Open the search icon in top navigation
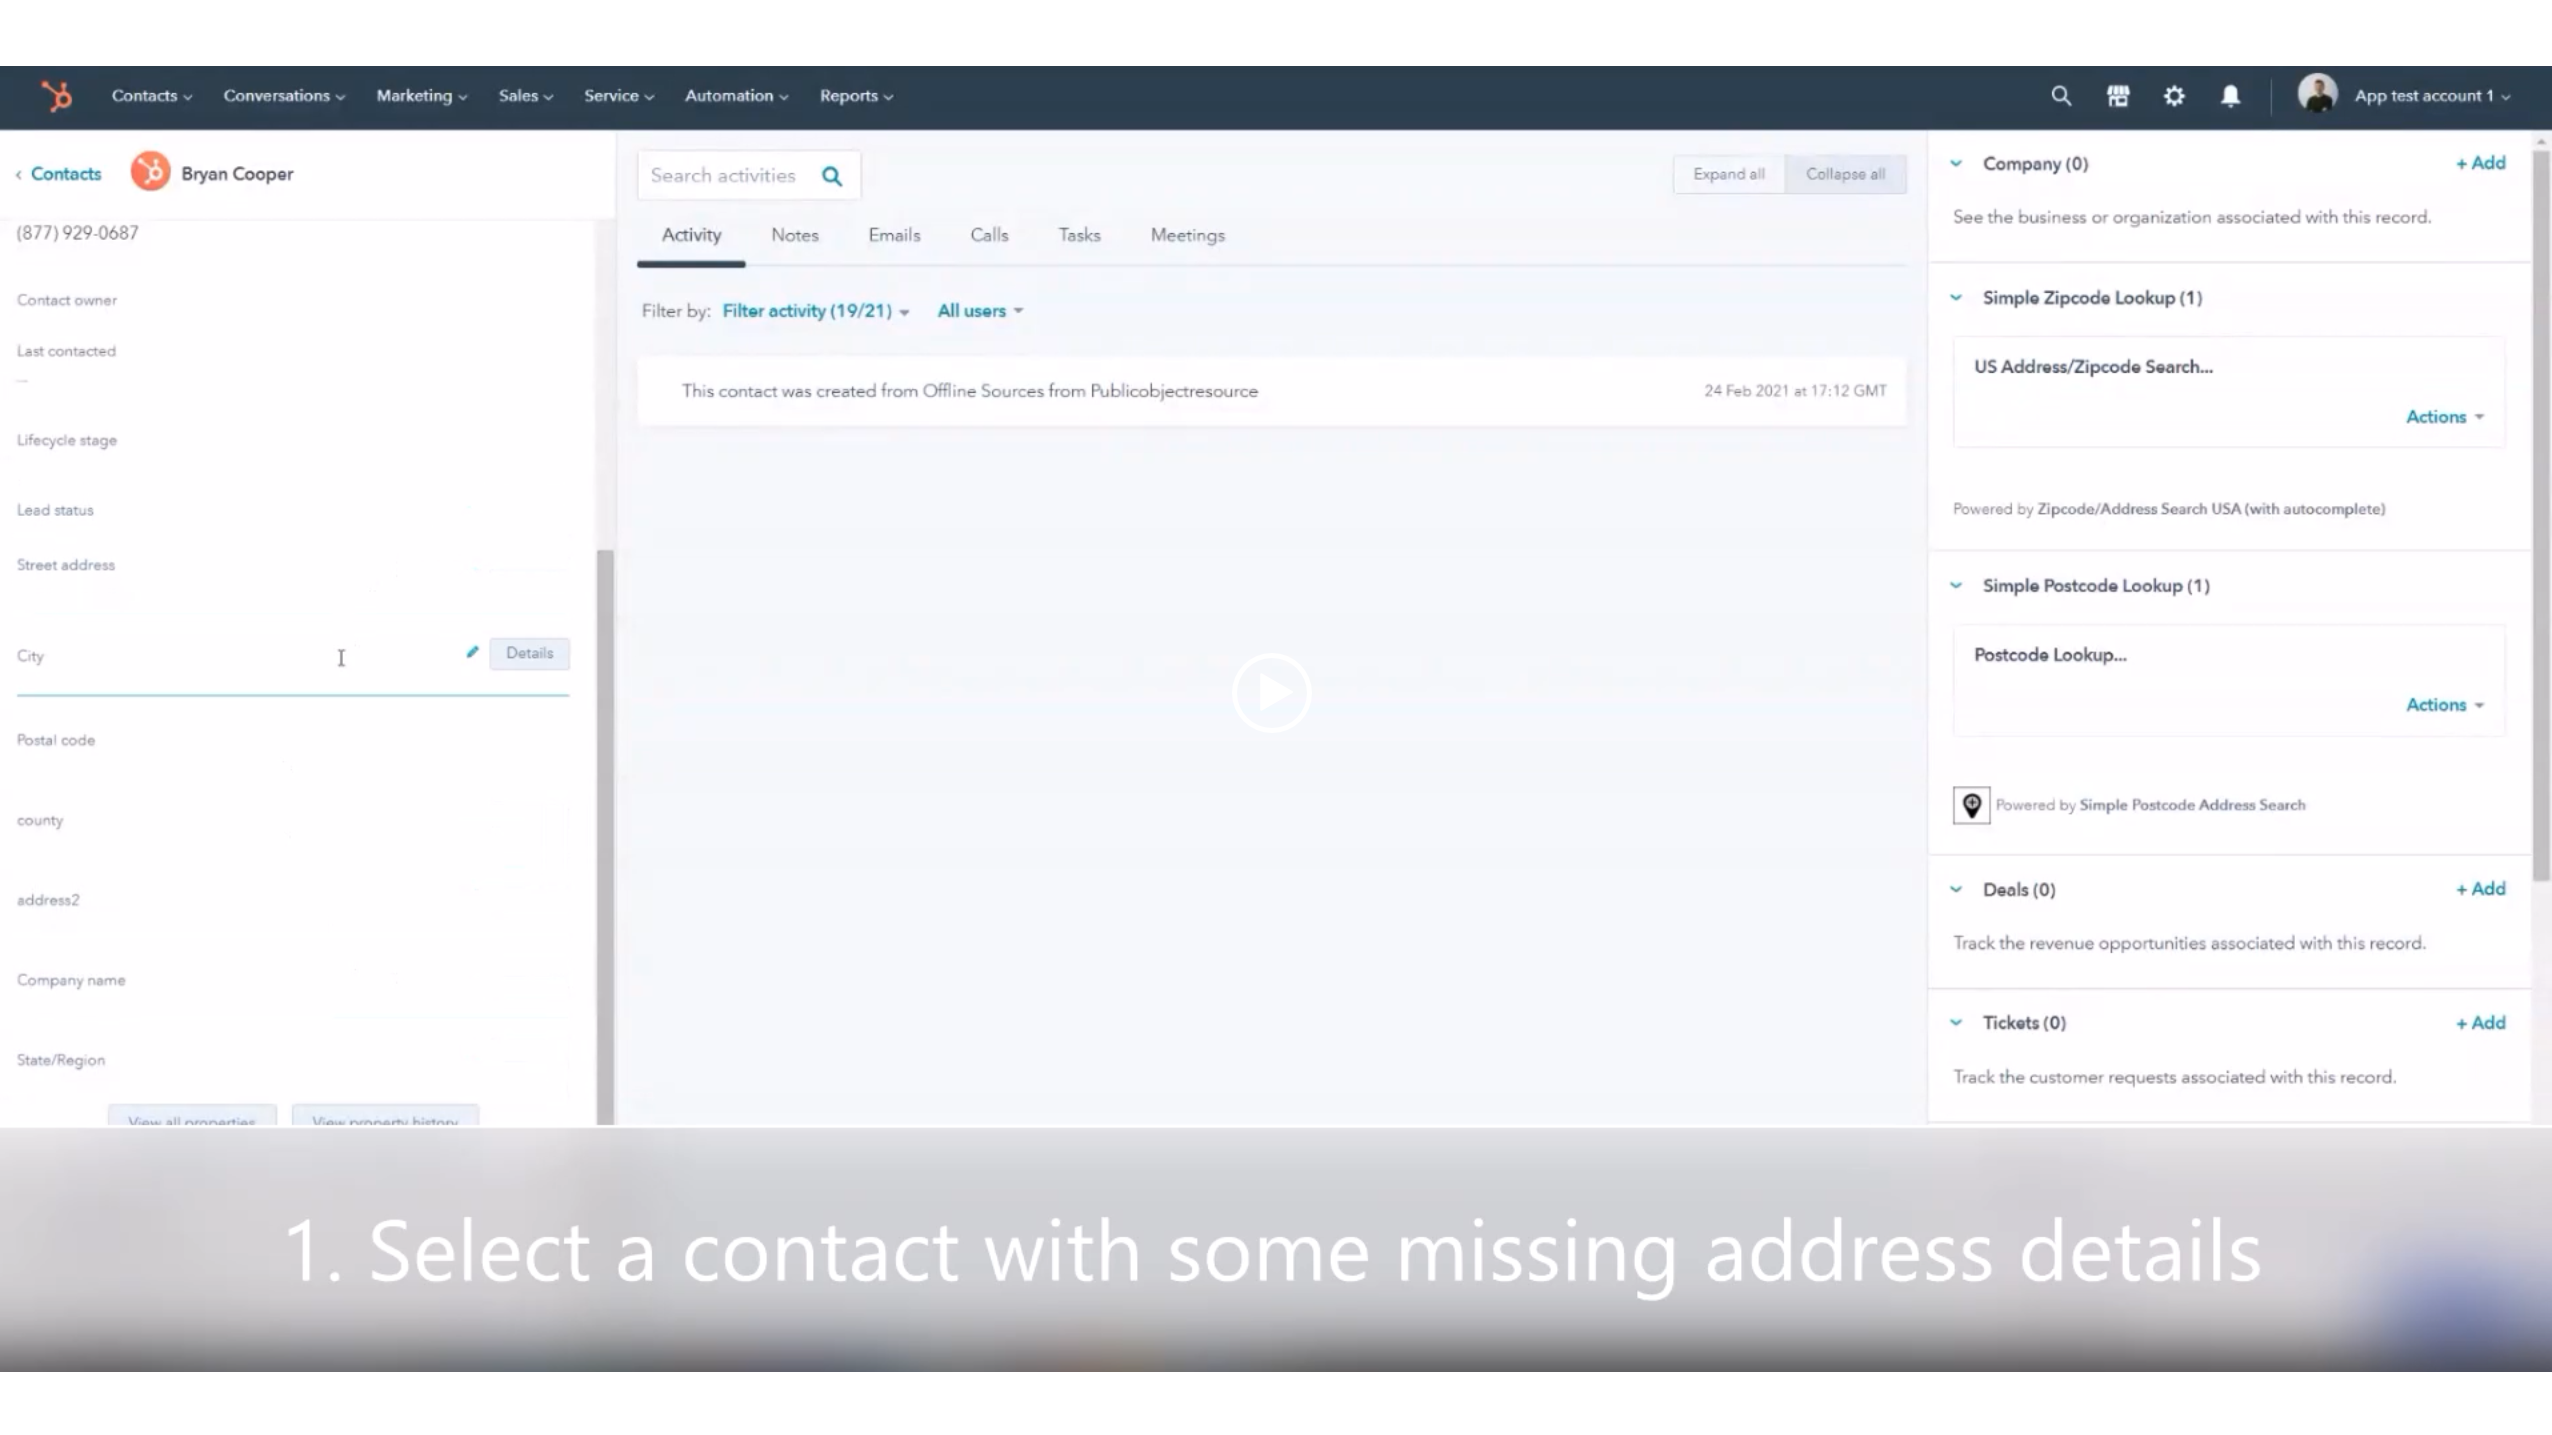The width and height of the screenshot is (2552, 1435). click(2061, 95)
